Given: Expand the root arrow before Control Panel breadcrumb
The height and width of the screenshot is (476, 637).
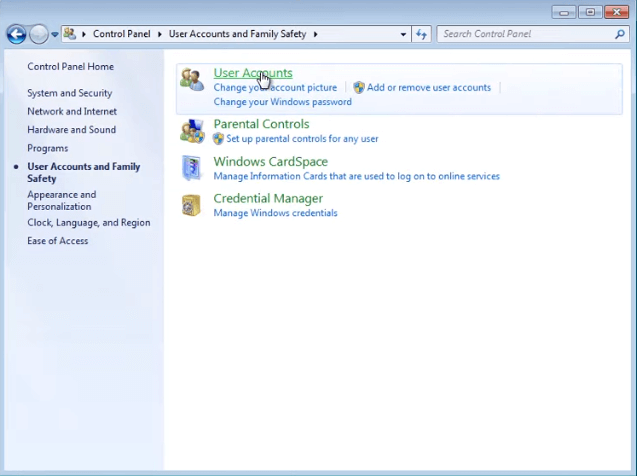Looking at the screenshot, I should coord(84,34).
